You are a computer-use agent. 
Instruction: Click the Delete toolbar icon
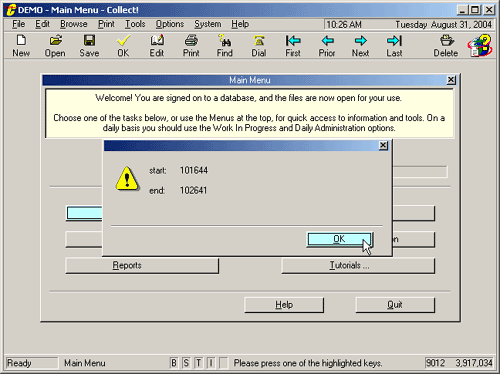(x=447, y=41)
